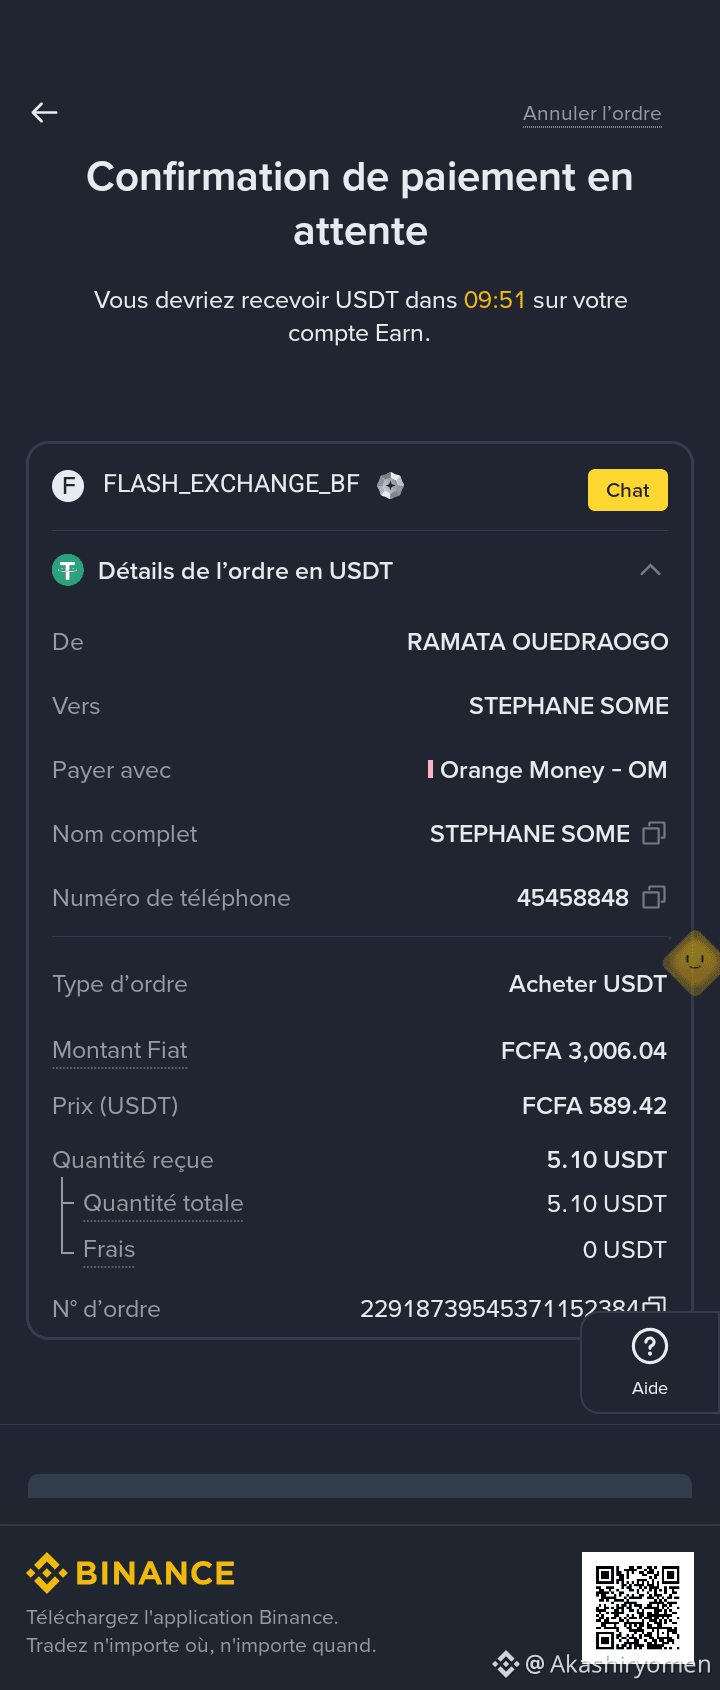Click the FLASH_EXCHANGE_BF avatar icon
720x1690 pixels.
tap(68, 486)
